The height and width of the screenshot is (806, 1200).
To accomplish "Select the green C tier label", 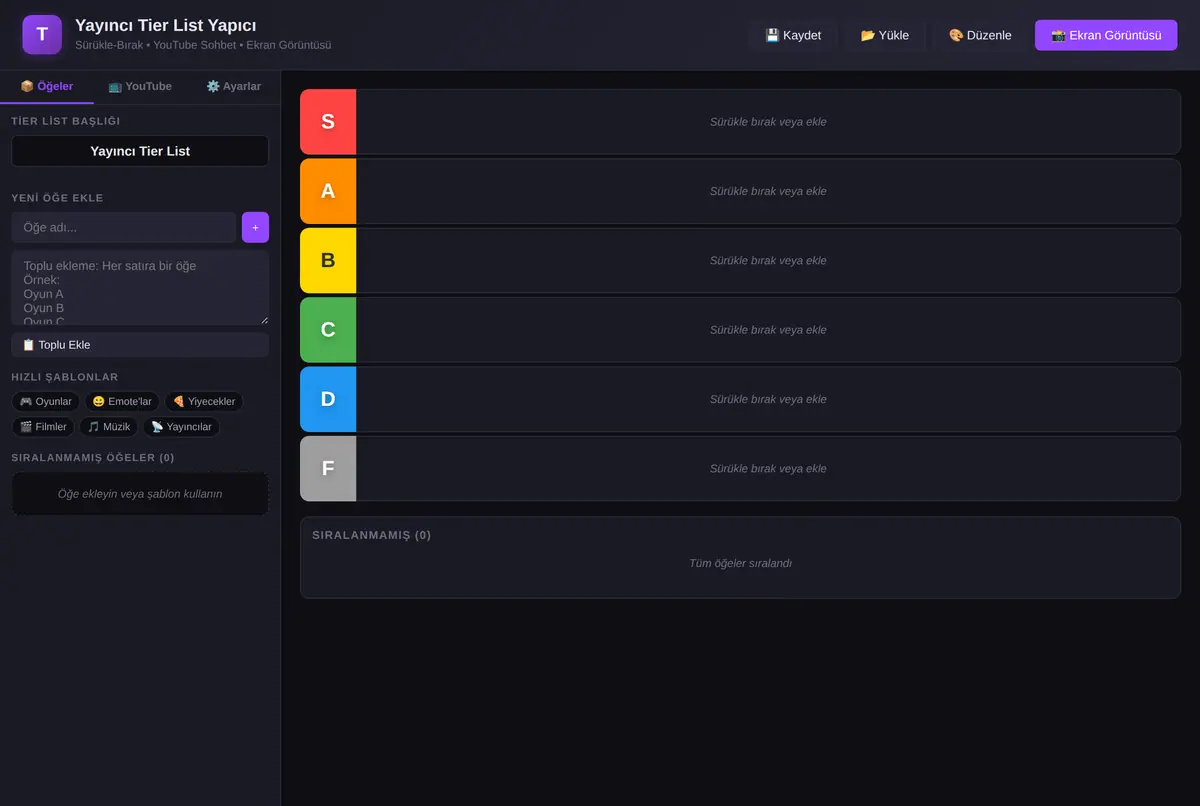I will tap(328, 329).
